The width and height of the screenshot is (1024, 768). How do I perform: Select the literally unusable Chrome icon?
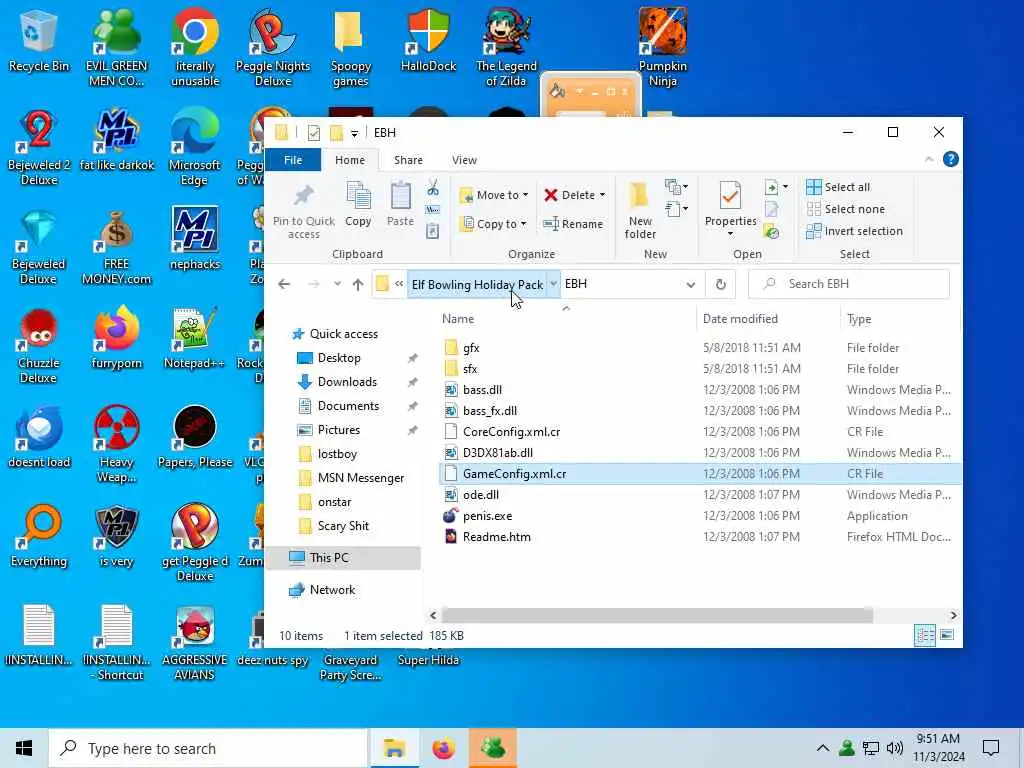click(x=195, y=47)
